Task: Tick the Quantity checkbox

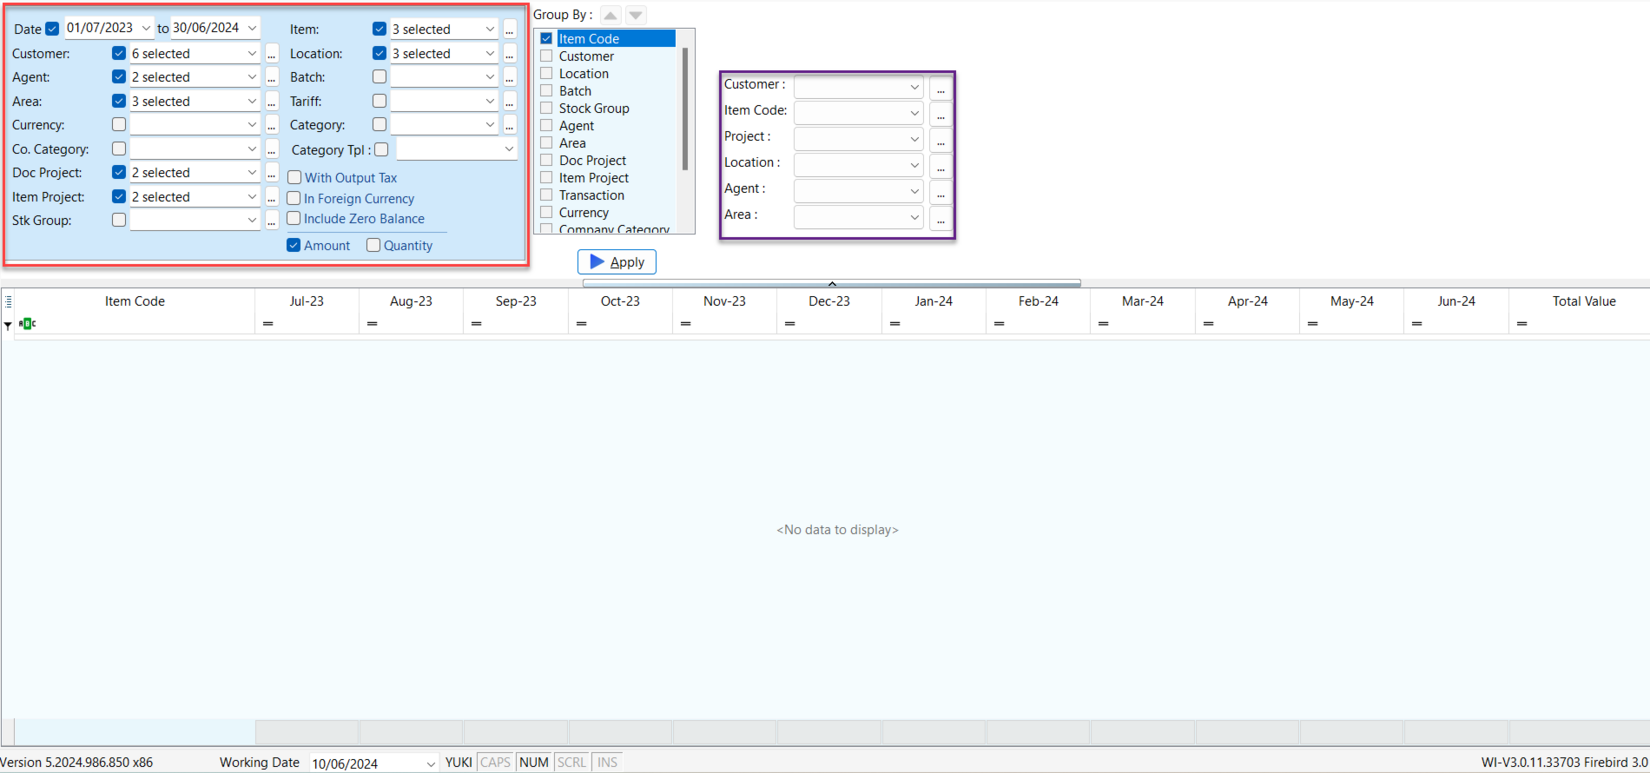Action: click(x=373, y=246)
